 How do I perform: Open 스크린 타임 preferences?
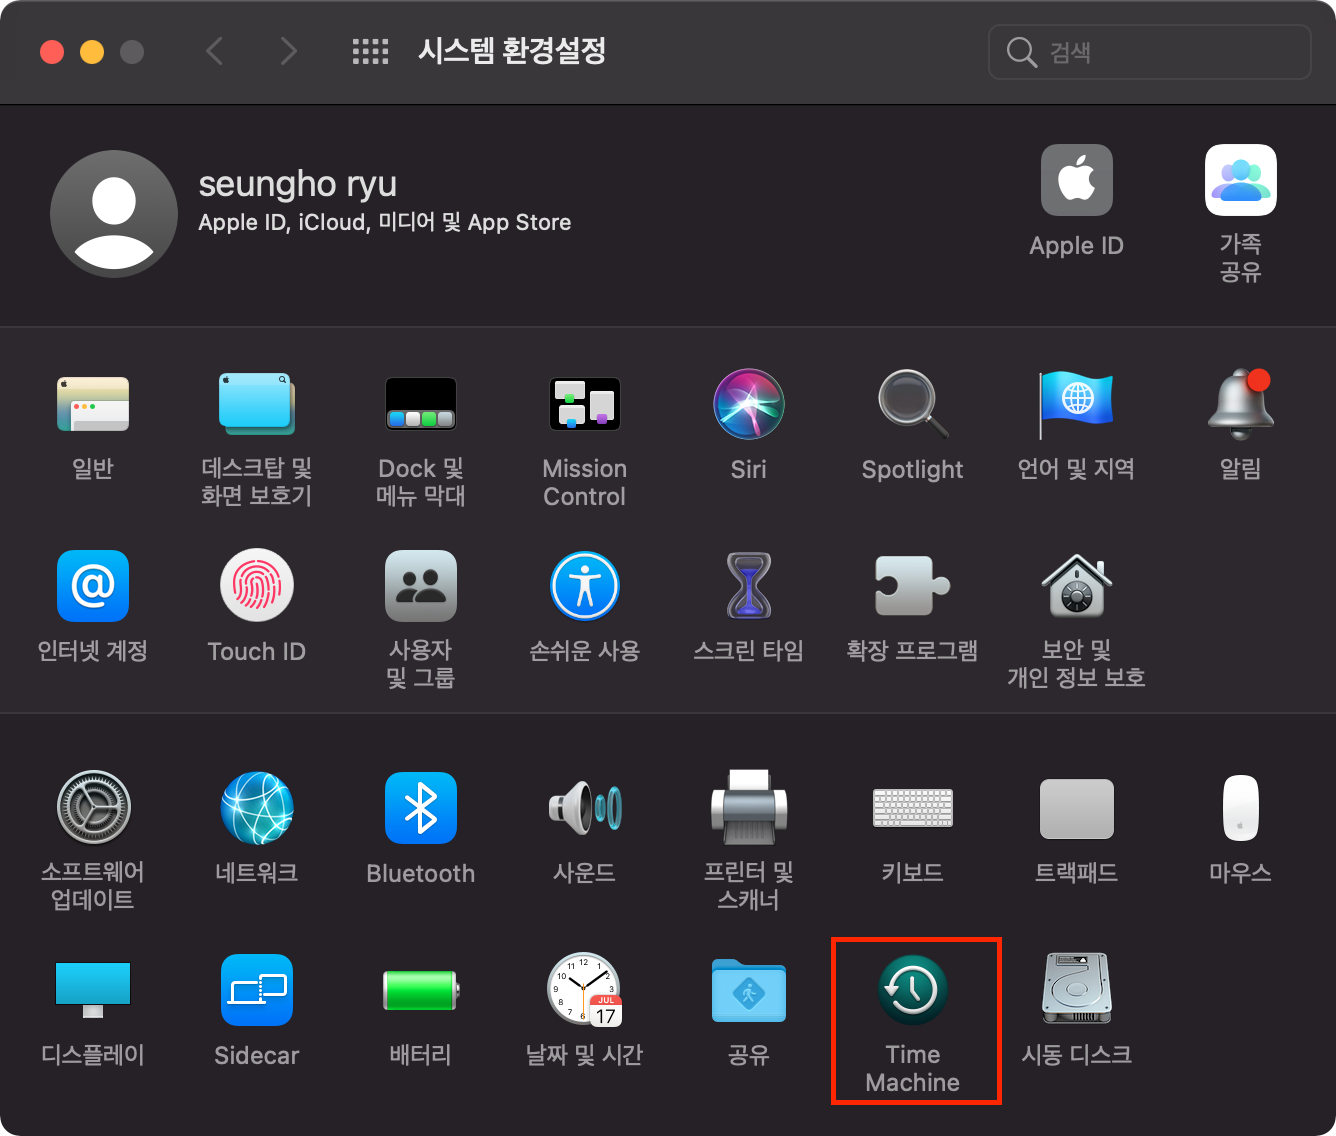(749, 586)
